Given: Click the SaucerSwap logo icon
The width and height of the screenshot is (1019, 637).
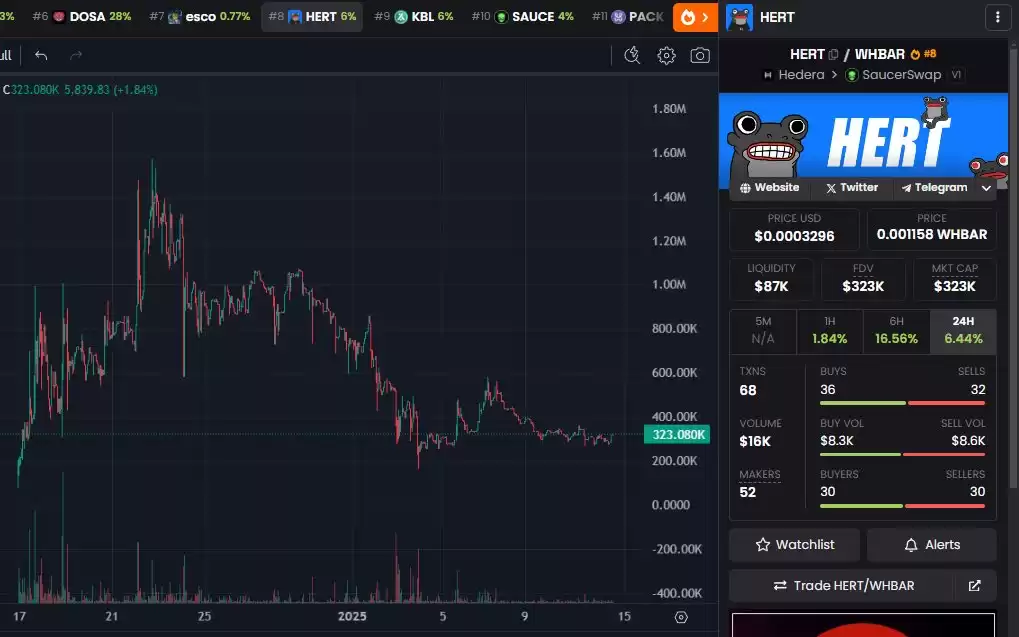Looking at the screenshot, I should click(851, 75).
